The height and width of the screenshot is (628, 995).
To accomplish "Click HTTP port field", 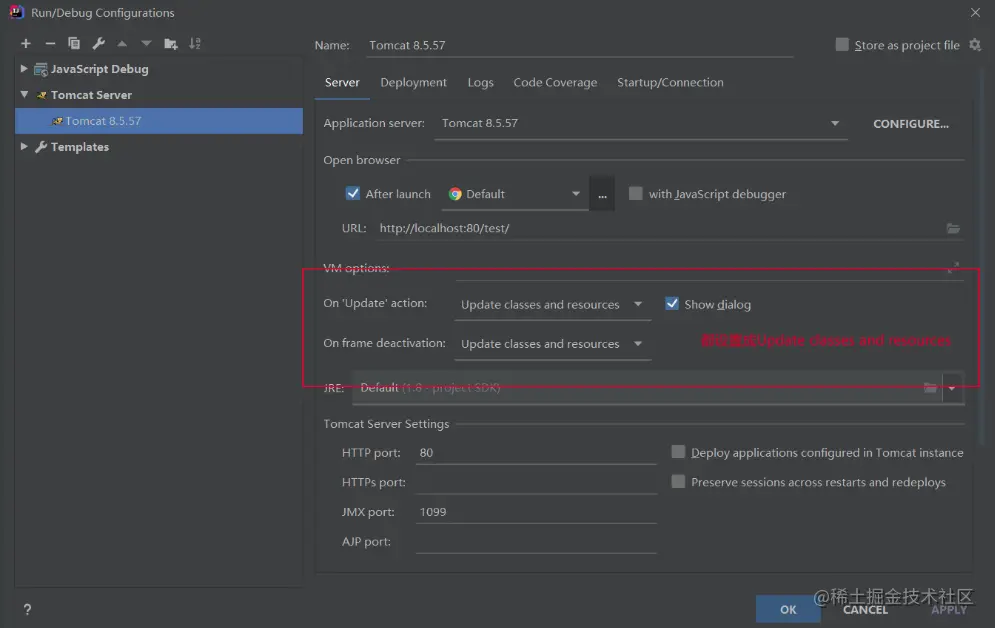I will point(536,452).
